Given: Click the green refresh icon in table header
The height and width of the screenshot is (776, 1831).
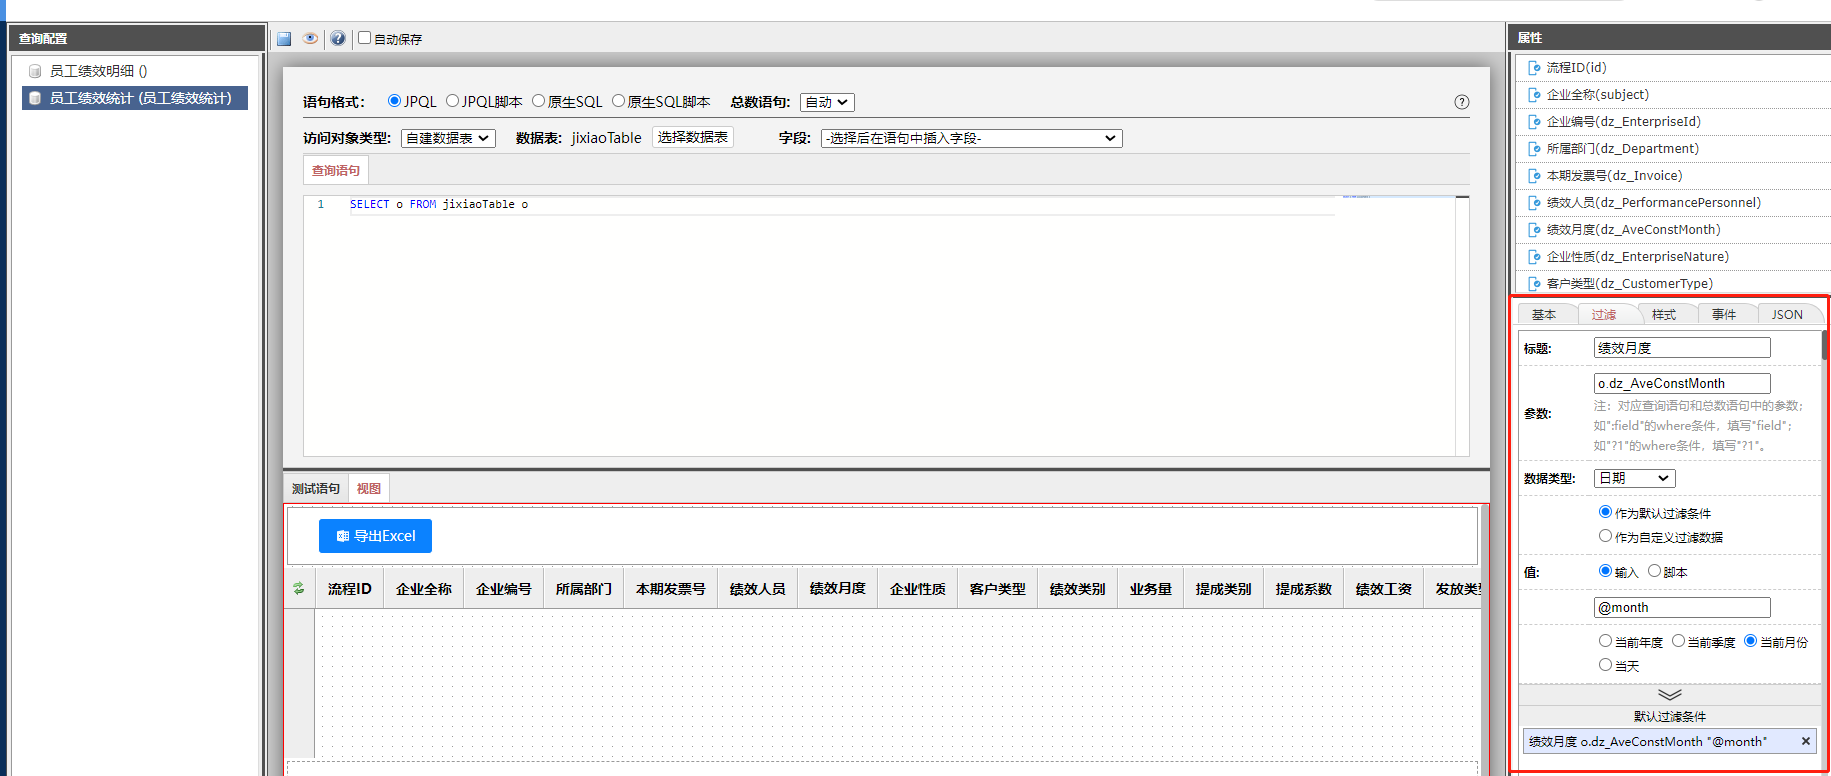Looking at the screenshot, I should [298, 589].
